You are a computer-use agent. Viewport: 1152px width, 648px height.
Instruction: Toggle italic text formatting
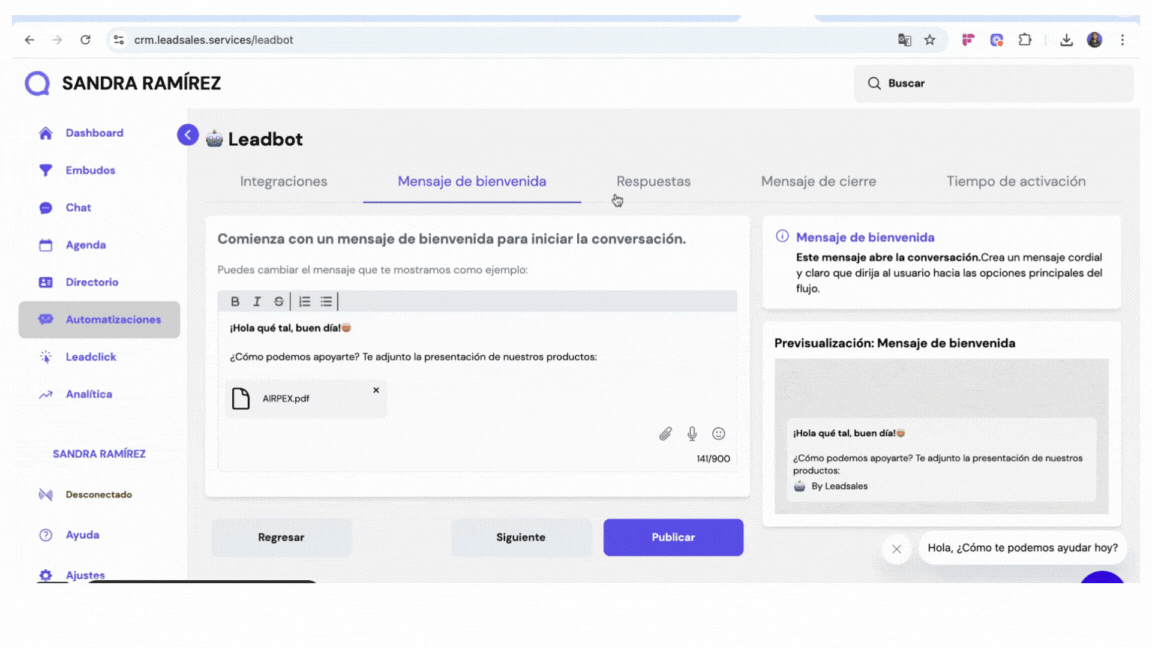point(257,301)
